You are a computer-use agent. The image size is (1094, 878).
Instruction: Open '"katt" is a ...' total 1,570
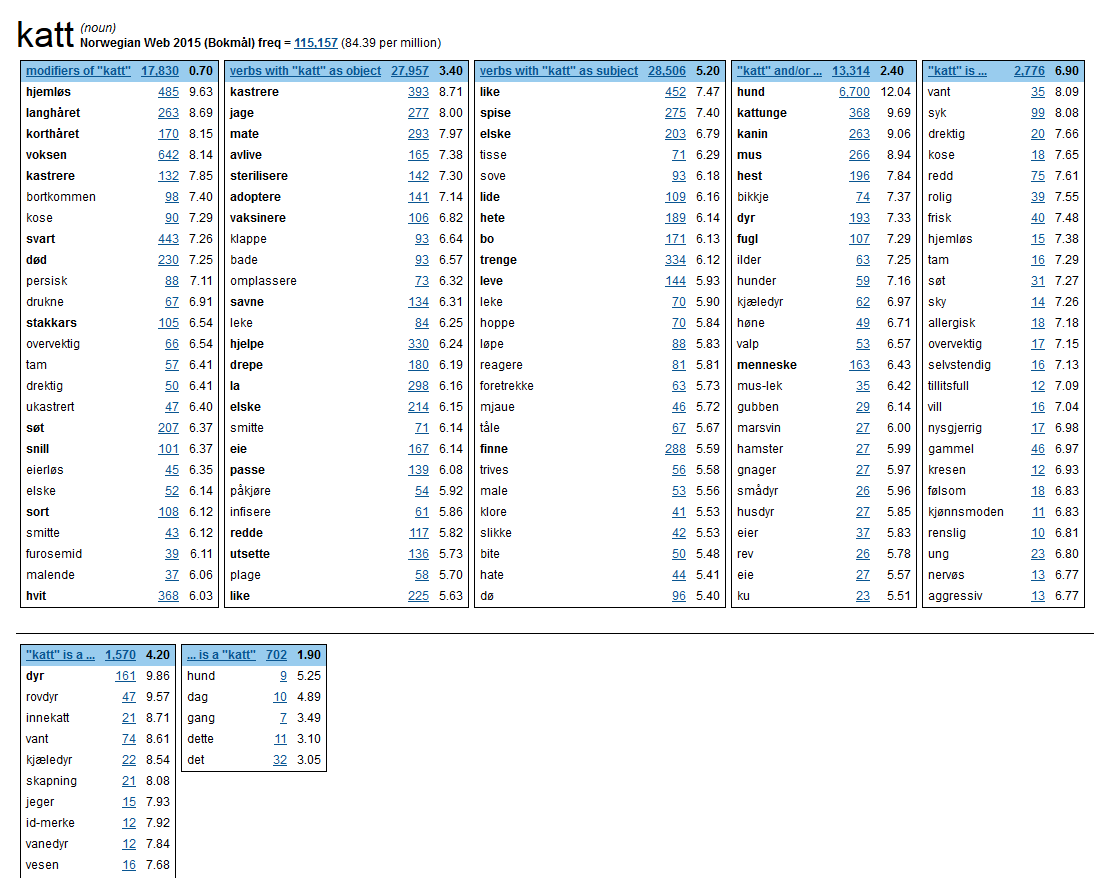(121, 655)
